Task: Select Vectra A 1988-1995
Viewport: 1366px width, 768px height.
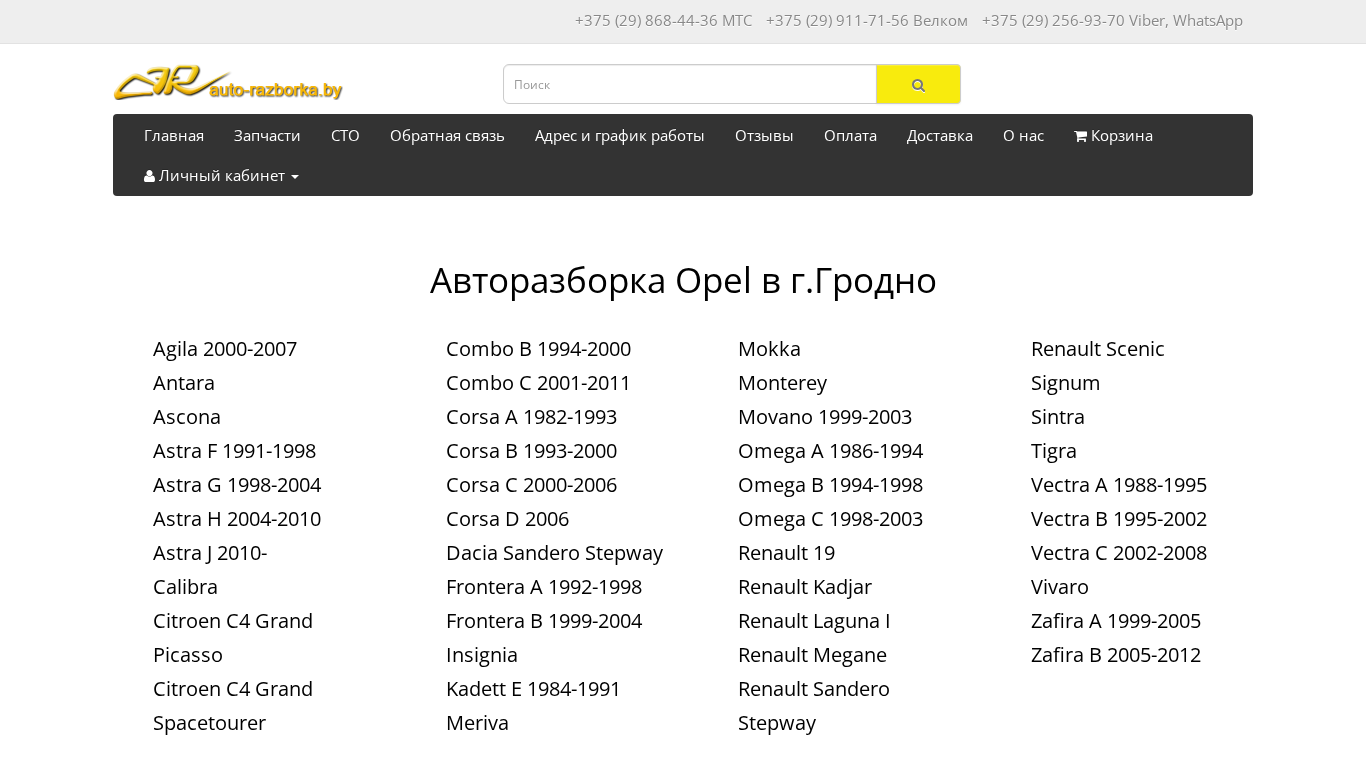Action: 1119,485
